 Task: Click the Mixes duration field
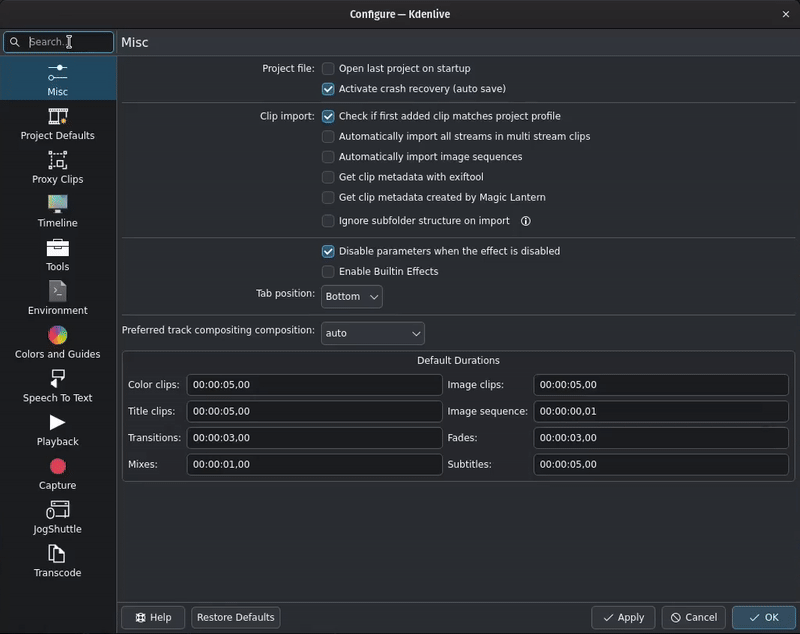coord(314,464)
